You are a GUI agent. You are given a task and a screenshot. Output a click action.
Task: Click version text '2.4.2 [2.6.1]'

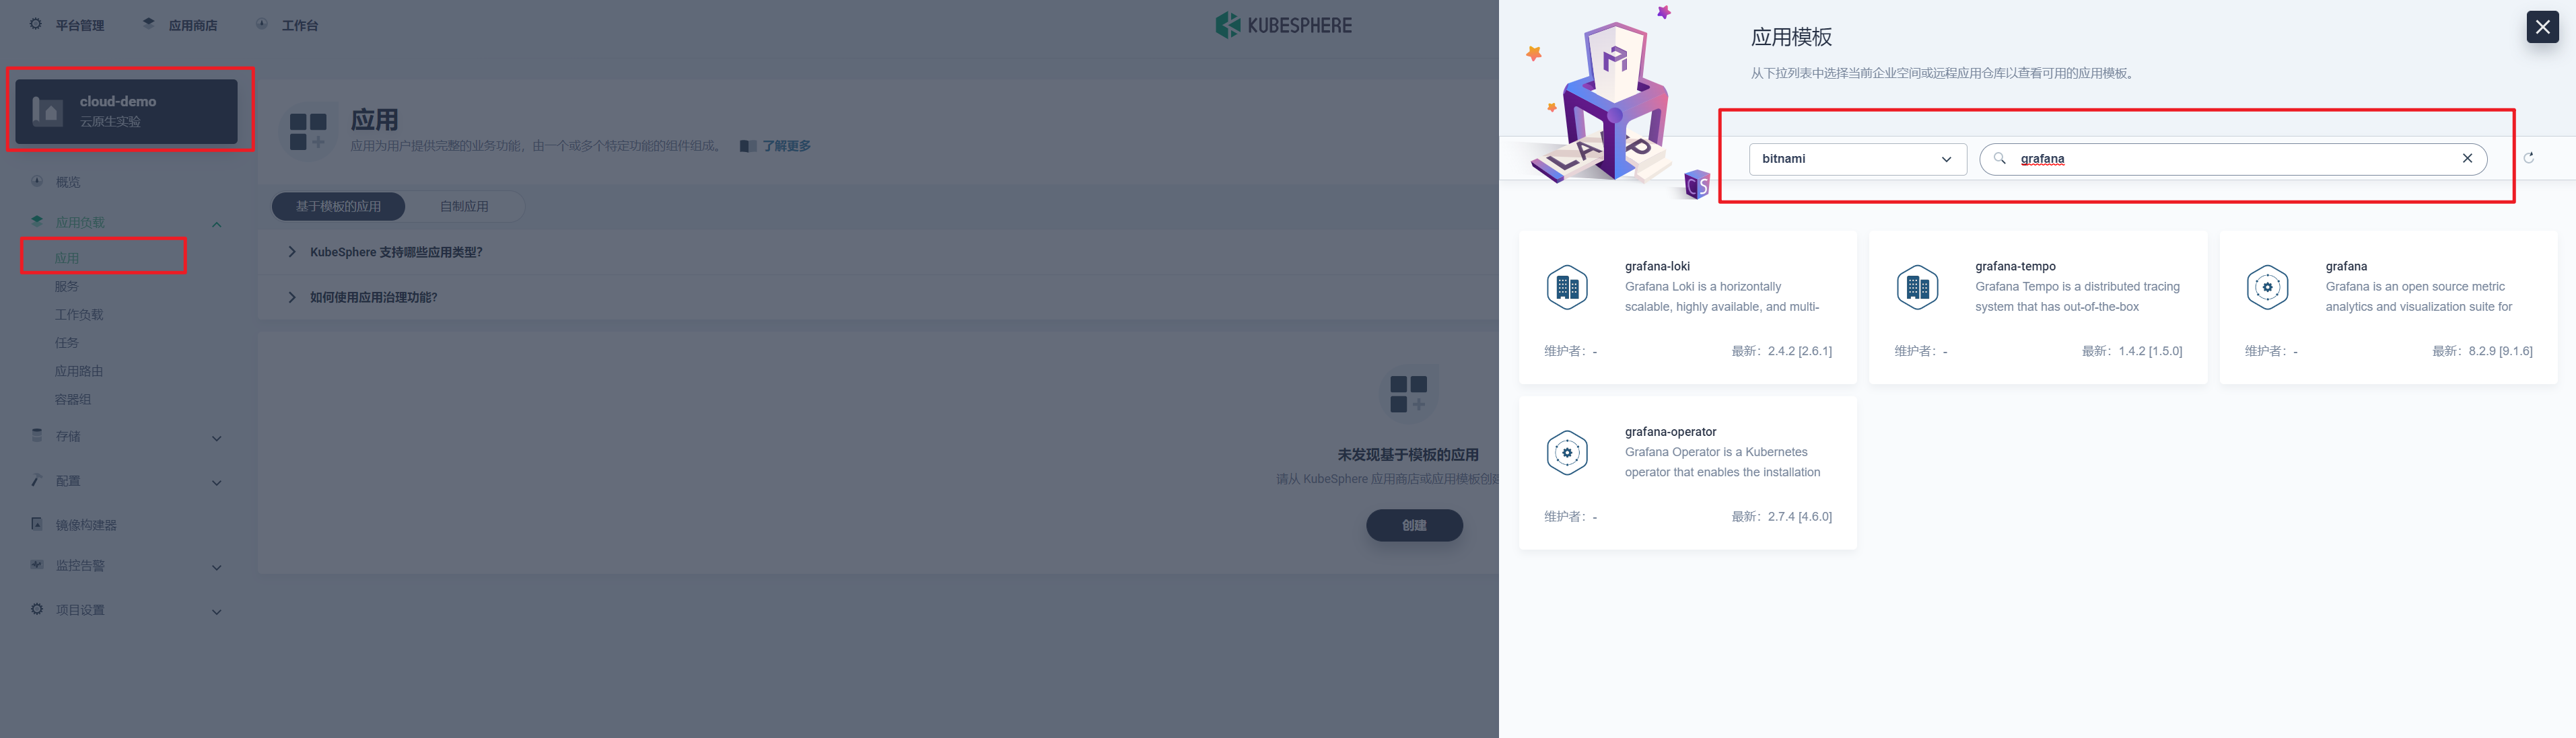(1800, 351)
